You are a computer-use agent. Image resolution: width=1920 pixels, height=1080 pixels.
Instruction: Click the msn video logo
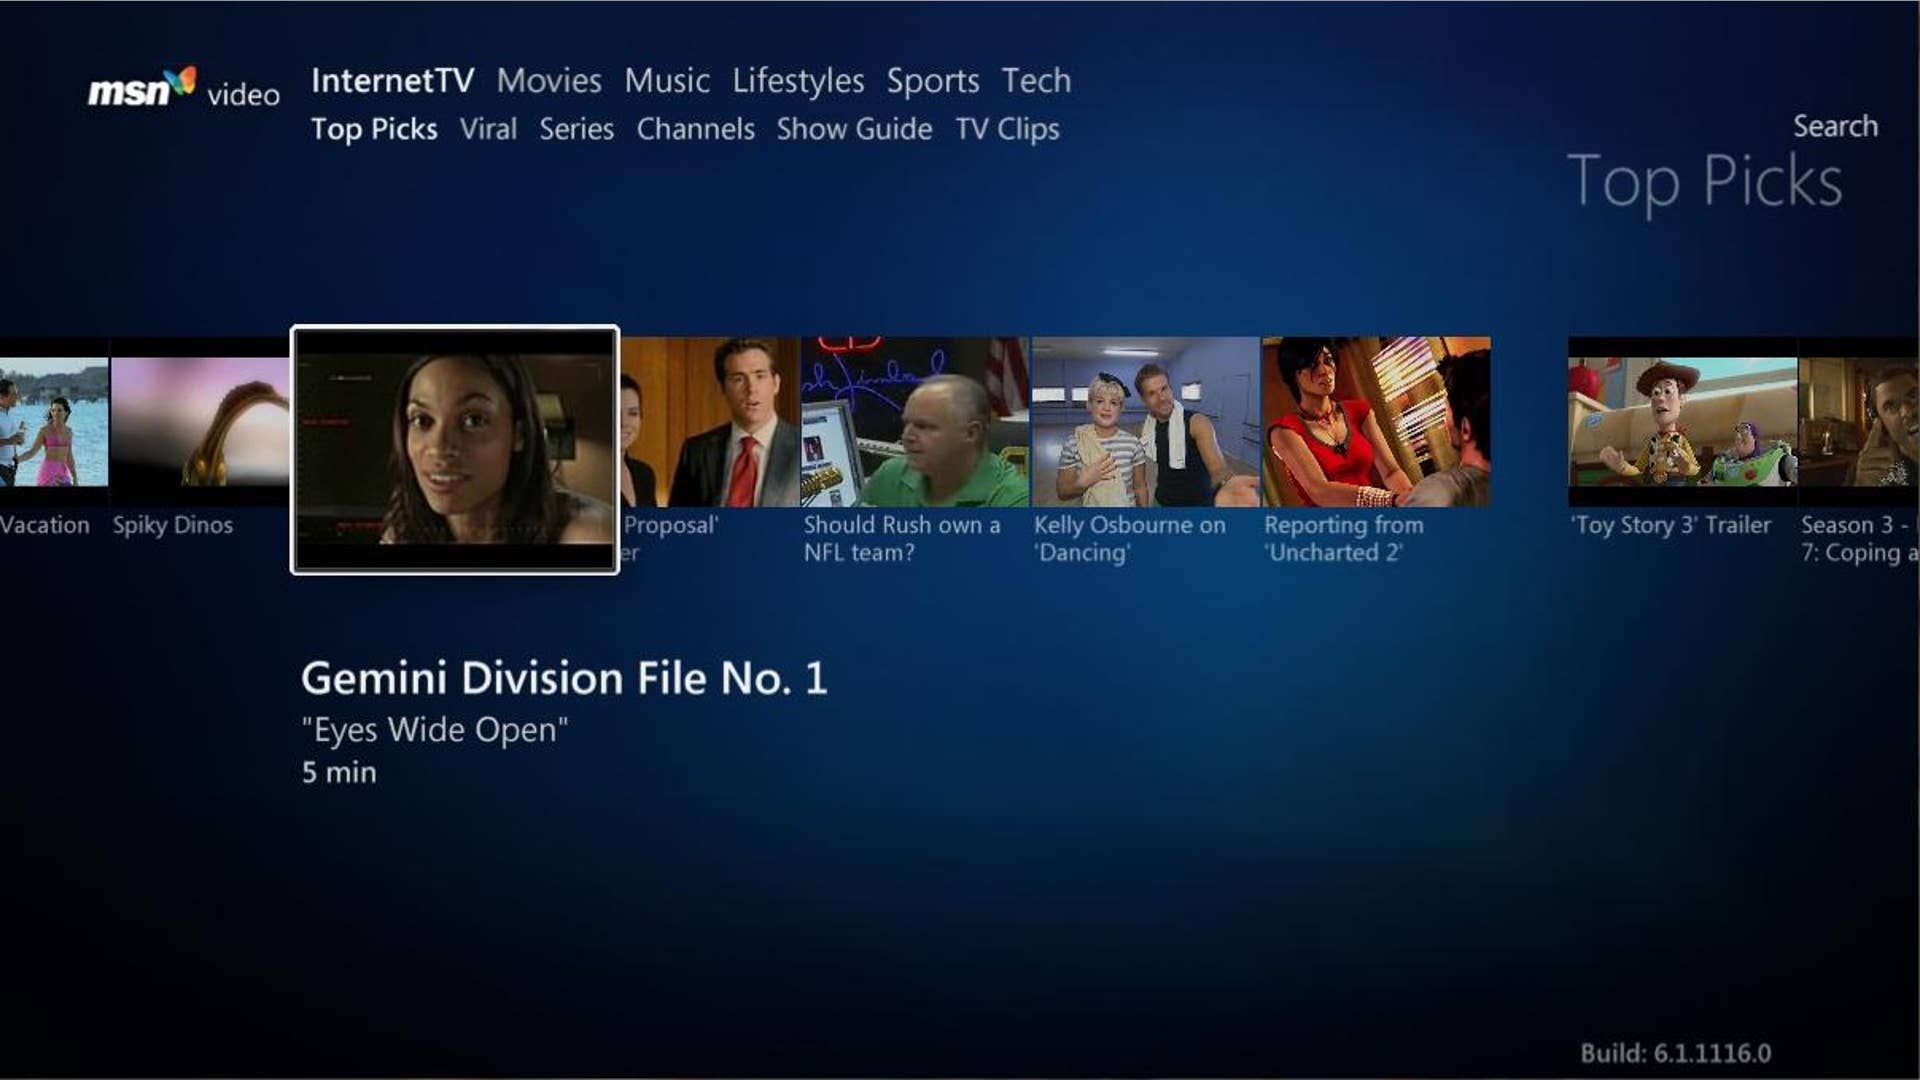[x=182, y=92]
